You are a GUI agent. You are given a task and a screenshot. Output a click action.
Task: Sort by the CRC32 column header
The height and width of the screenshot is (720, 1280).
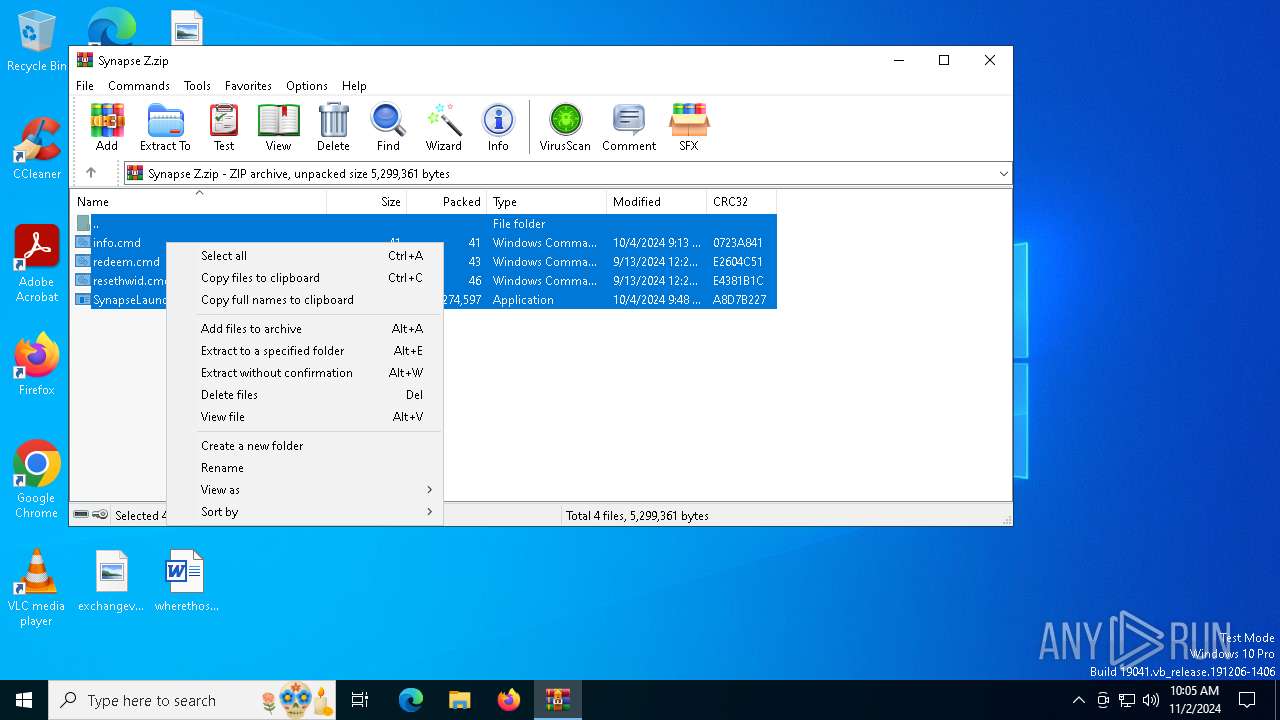coord(741,202)
